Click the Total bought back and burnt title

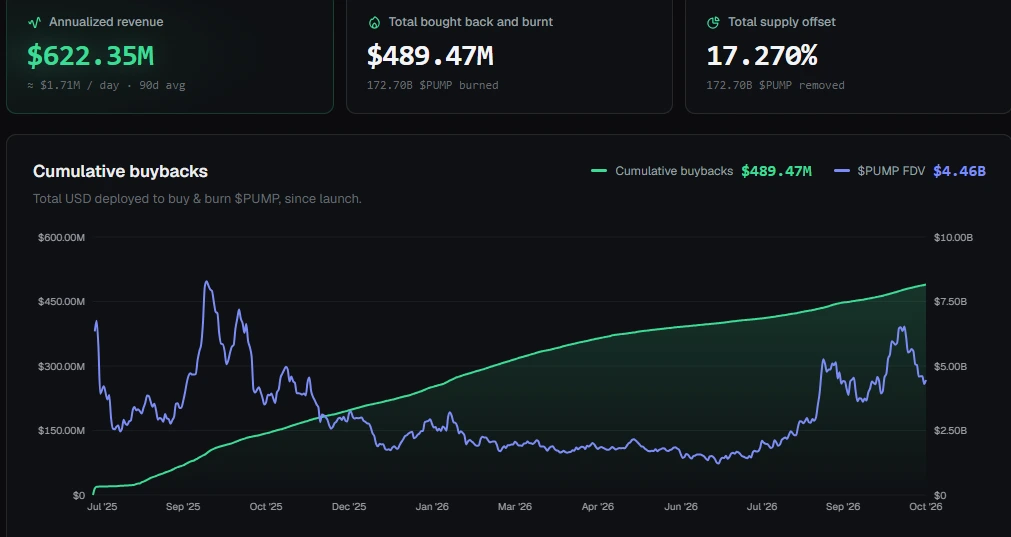[471, 22]
